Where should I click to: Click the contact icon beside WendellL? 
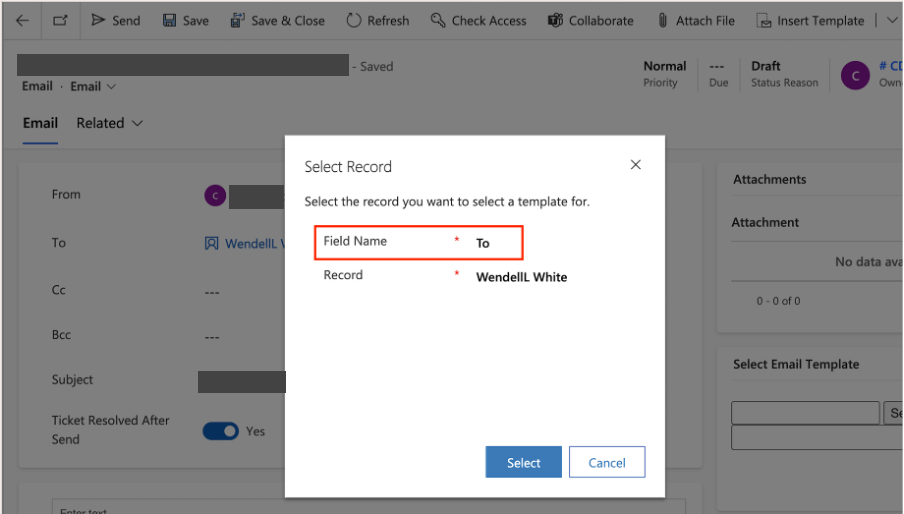click(x=212, y=244)
